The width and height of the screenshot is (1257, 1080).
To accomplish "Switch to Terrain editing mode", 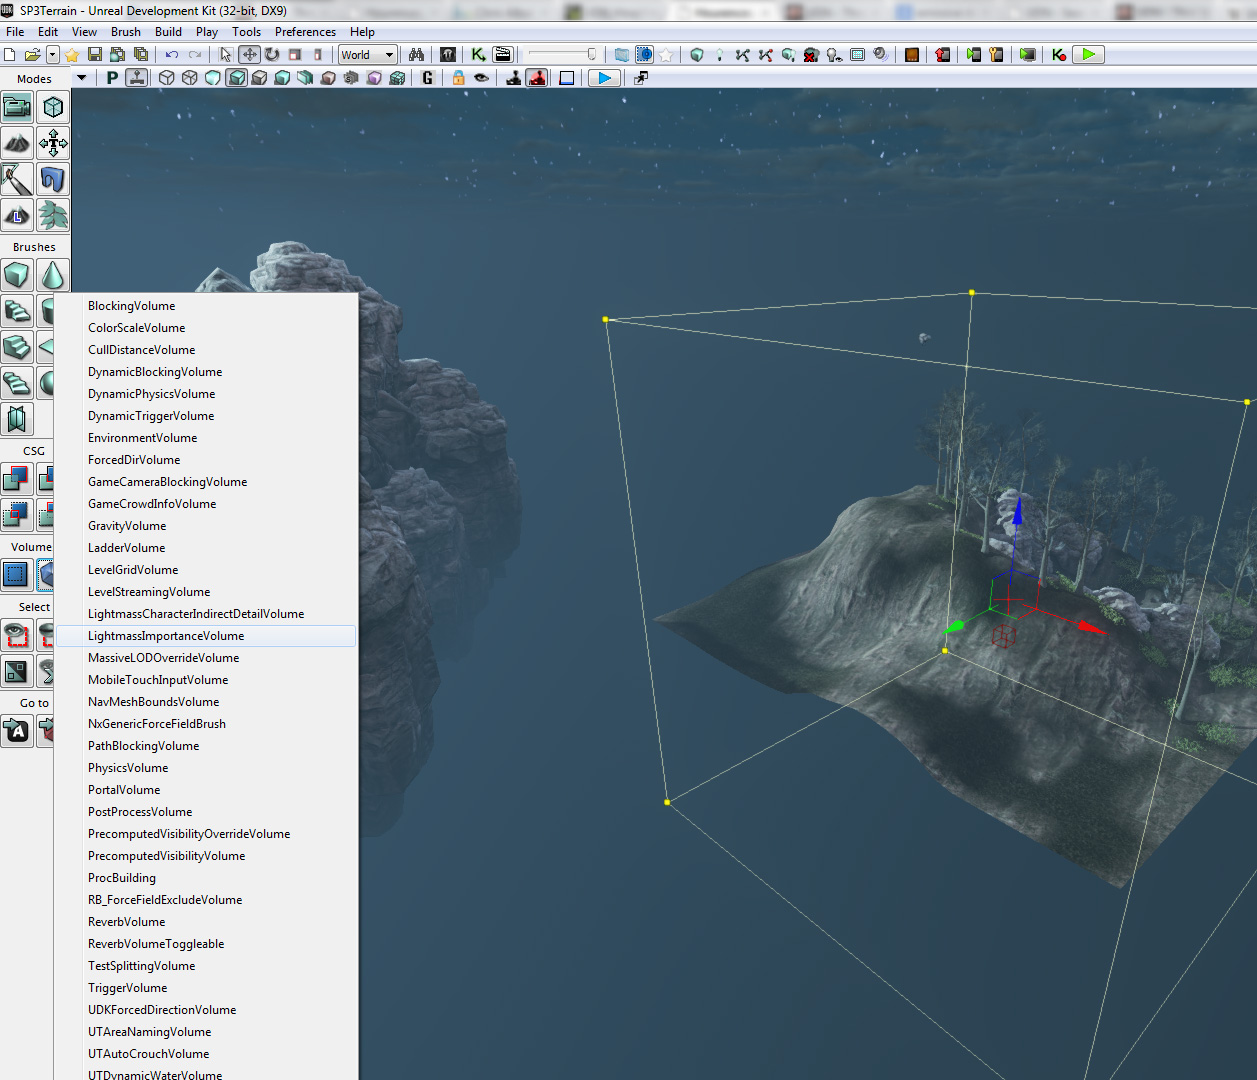I will 17,143.
